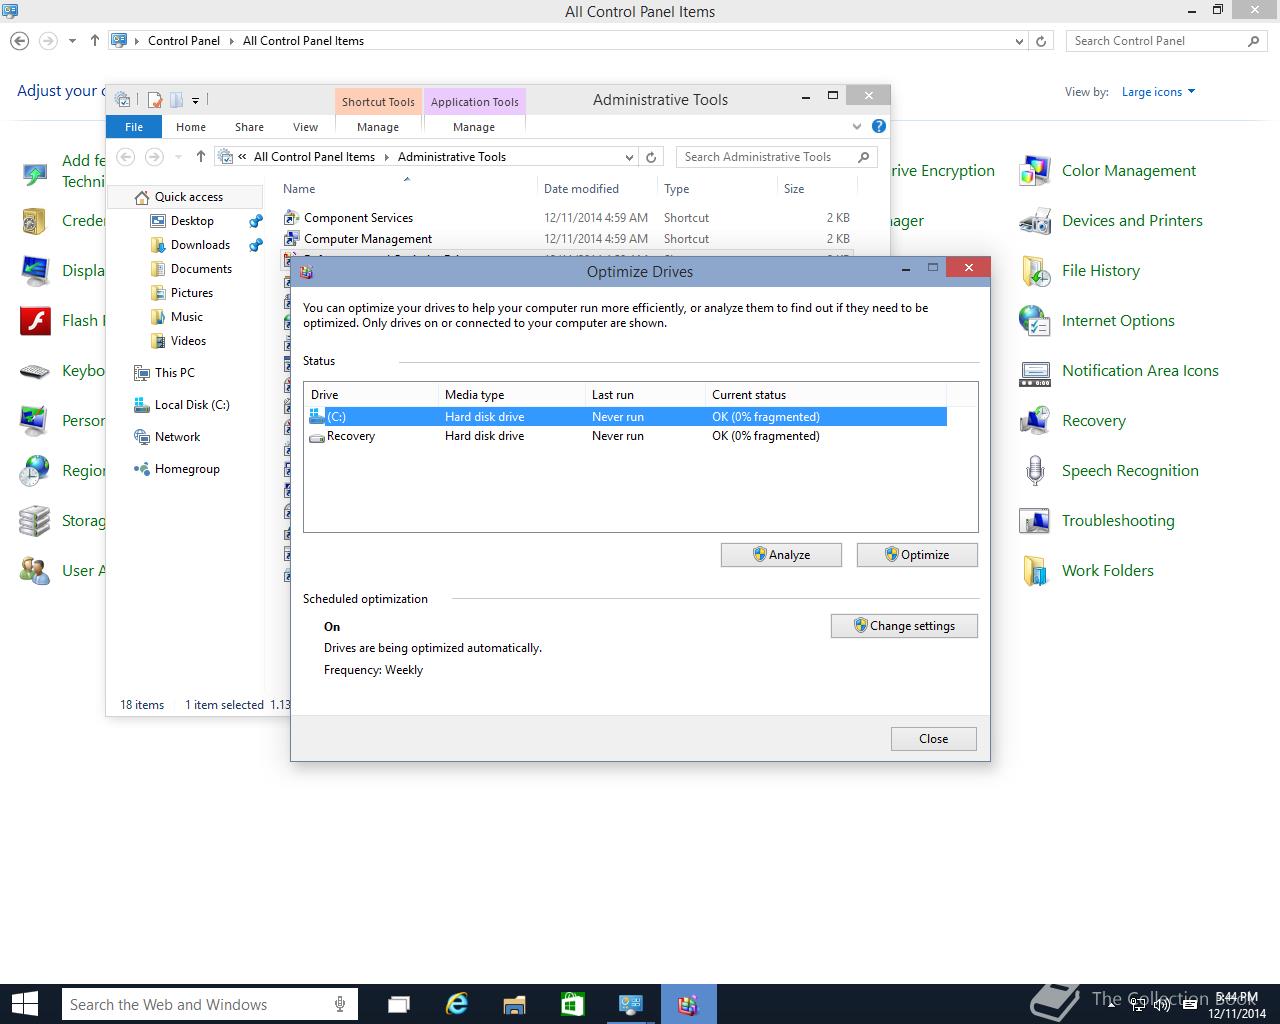
Task: Click the Media type column header
Action: pyautogui.click(x=511, y=395)
